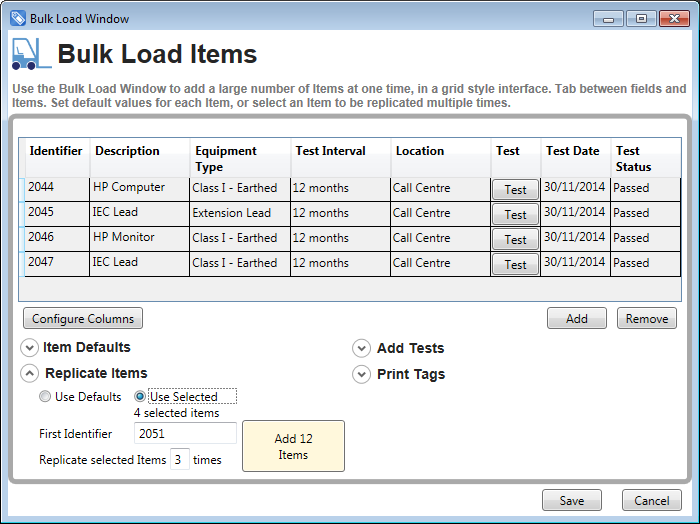Expand the Add Tests section

point(361,349)
